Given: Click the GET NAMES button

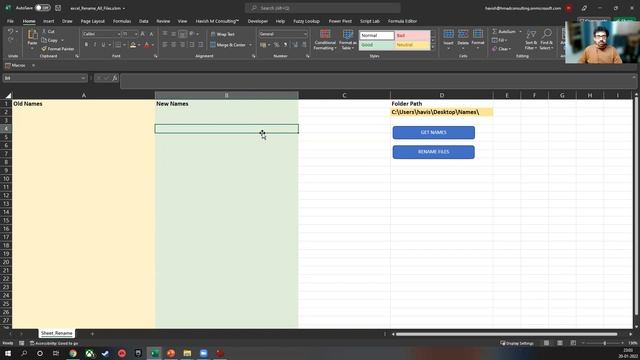Looking at the screenshot, I should click(x=433, y=132).
